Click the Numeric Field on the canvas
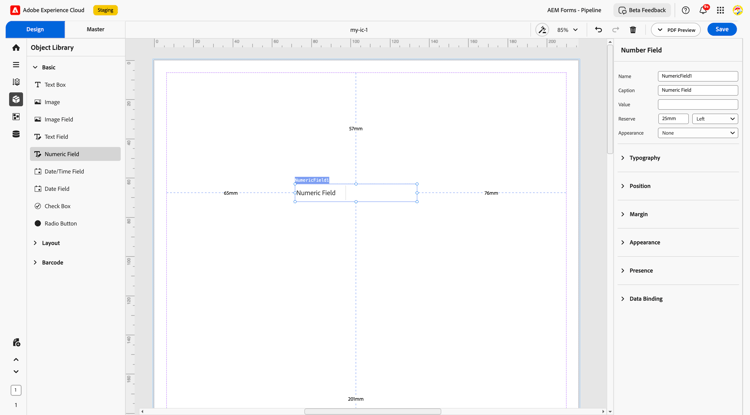750x415 pixels. point(356,193)
